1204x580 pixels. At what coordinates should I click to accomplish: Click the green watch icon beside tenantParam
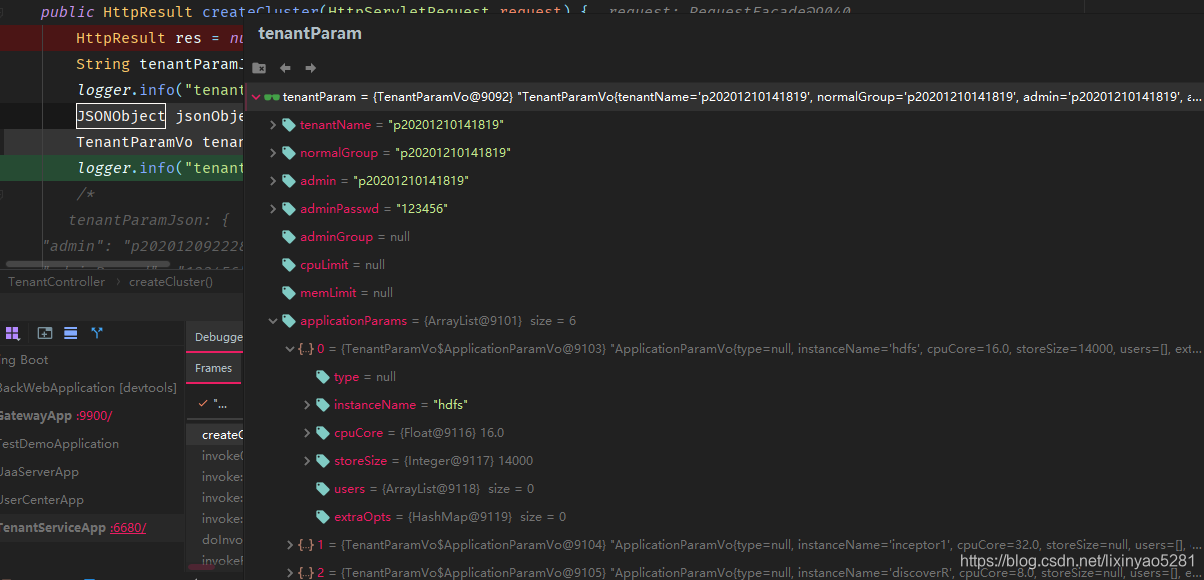[271, 97]
